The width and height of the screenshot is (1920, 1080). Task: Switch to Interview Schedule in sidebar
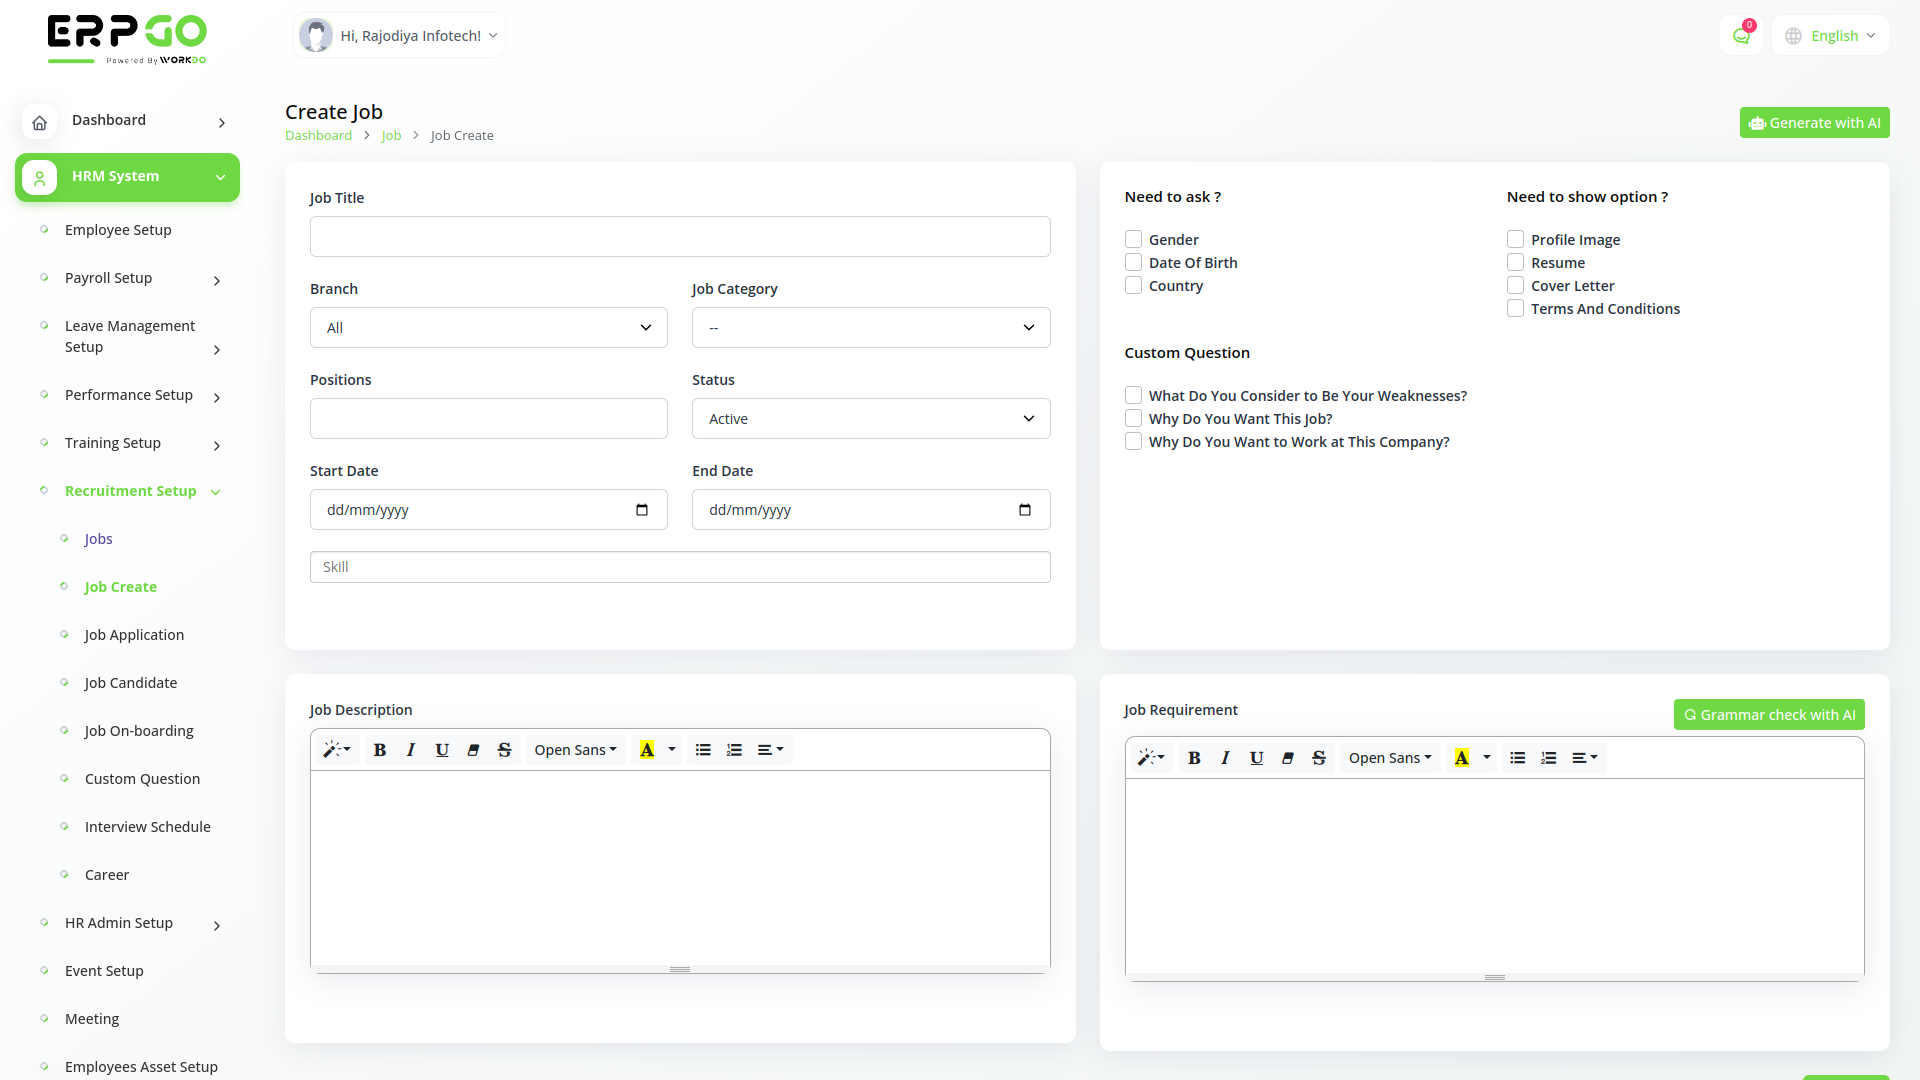147,826
